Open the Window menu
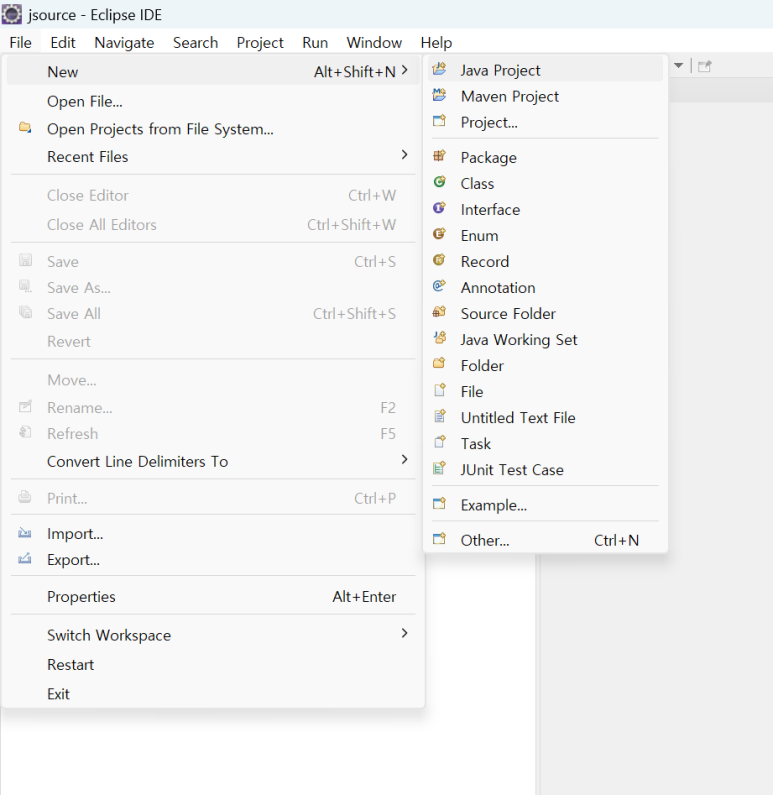The image size is (773, 795). (x=374, y=43)
